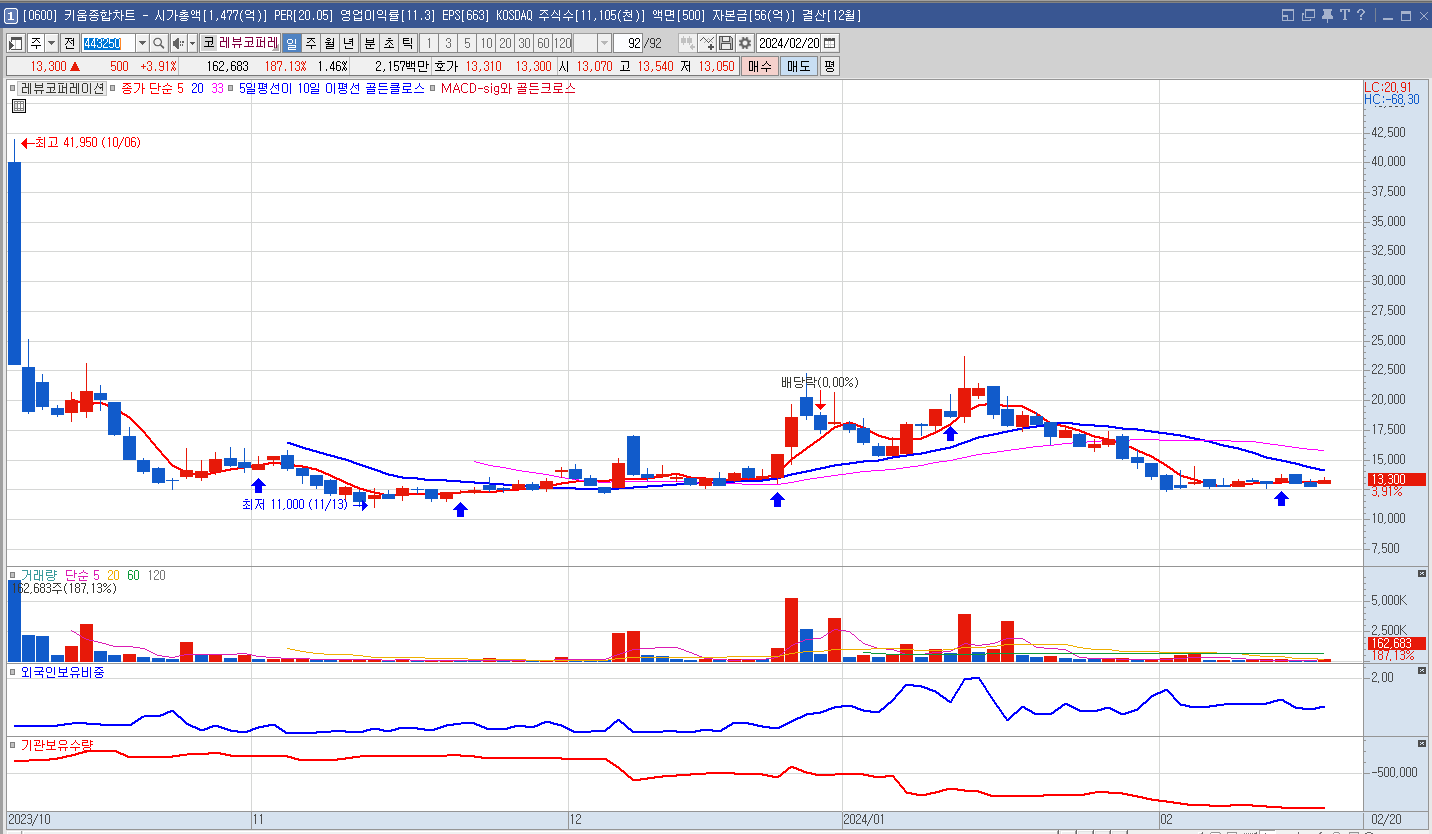Click the speaker sound icon in toolbar
1432x834 pixels.
click(x=178, y=43)
